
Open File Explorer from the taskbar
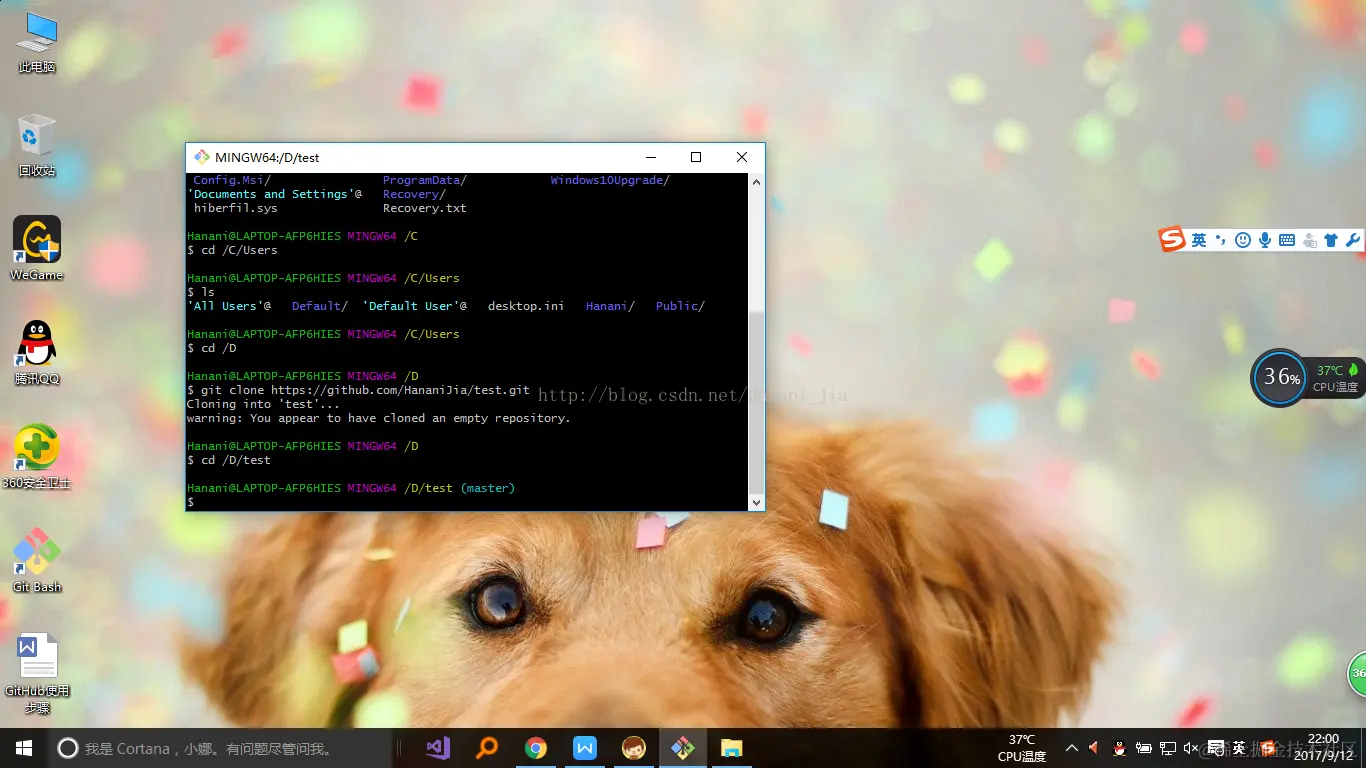tap(732, 748)
